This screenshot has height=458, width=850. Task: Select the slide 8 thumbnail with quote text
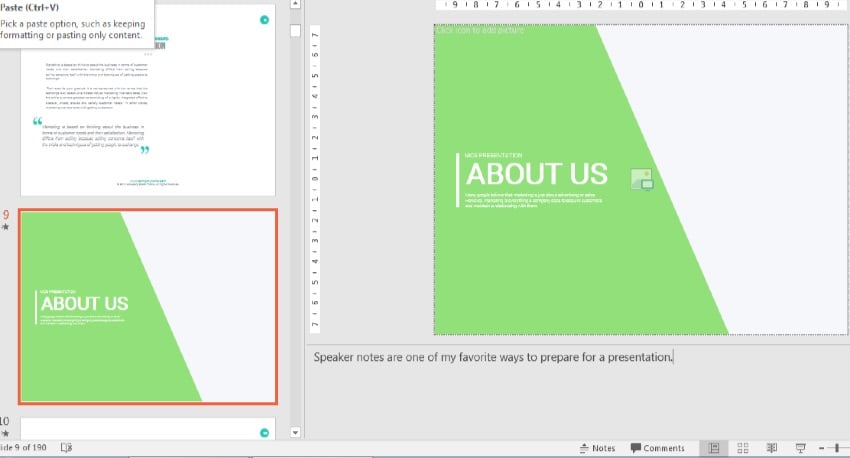[x=148, y=100]
